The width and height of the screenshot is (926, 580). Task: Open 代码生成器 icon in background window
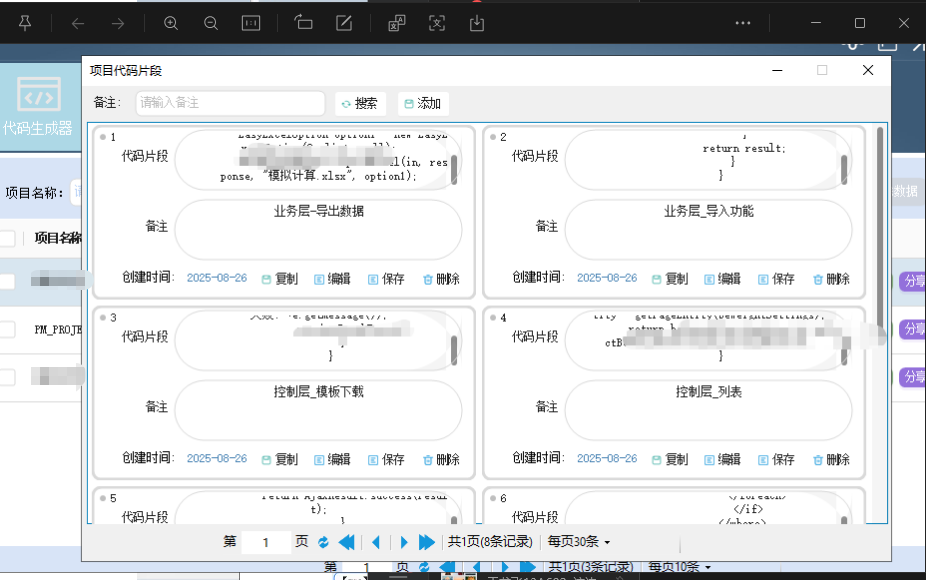click(x=38, y=105)
